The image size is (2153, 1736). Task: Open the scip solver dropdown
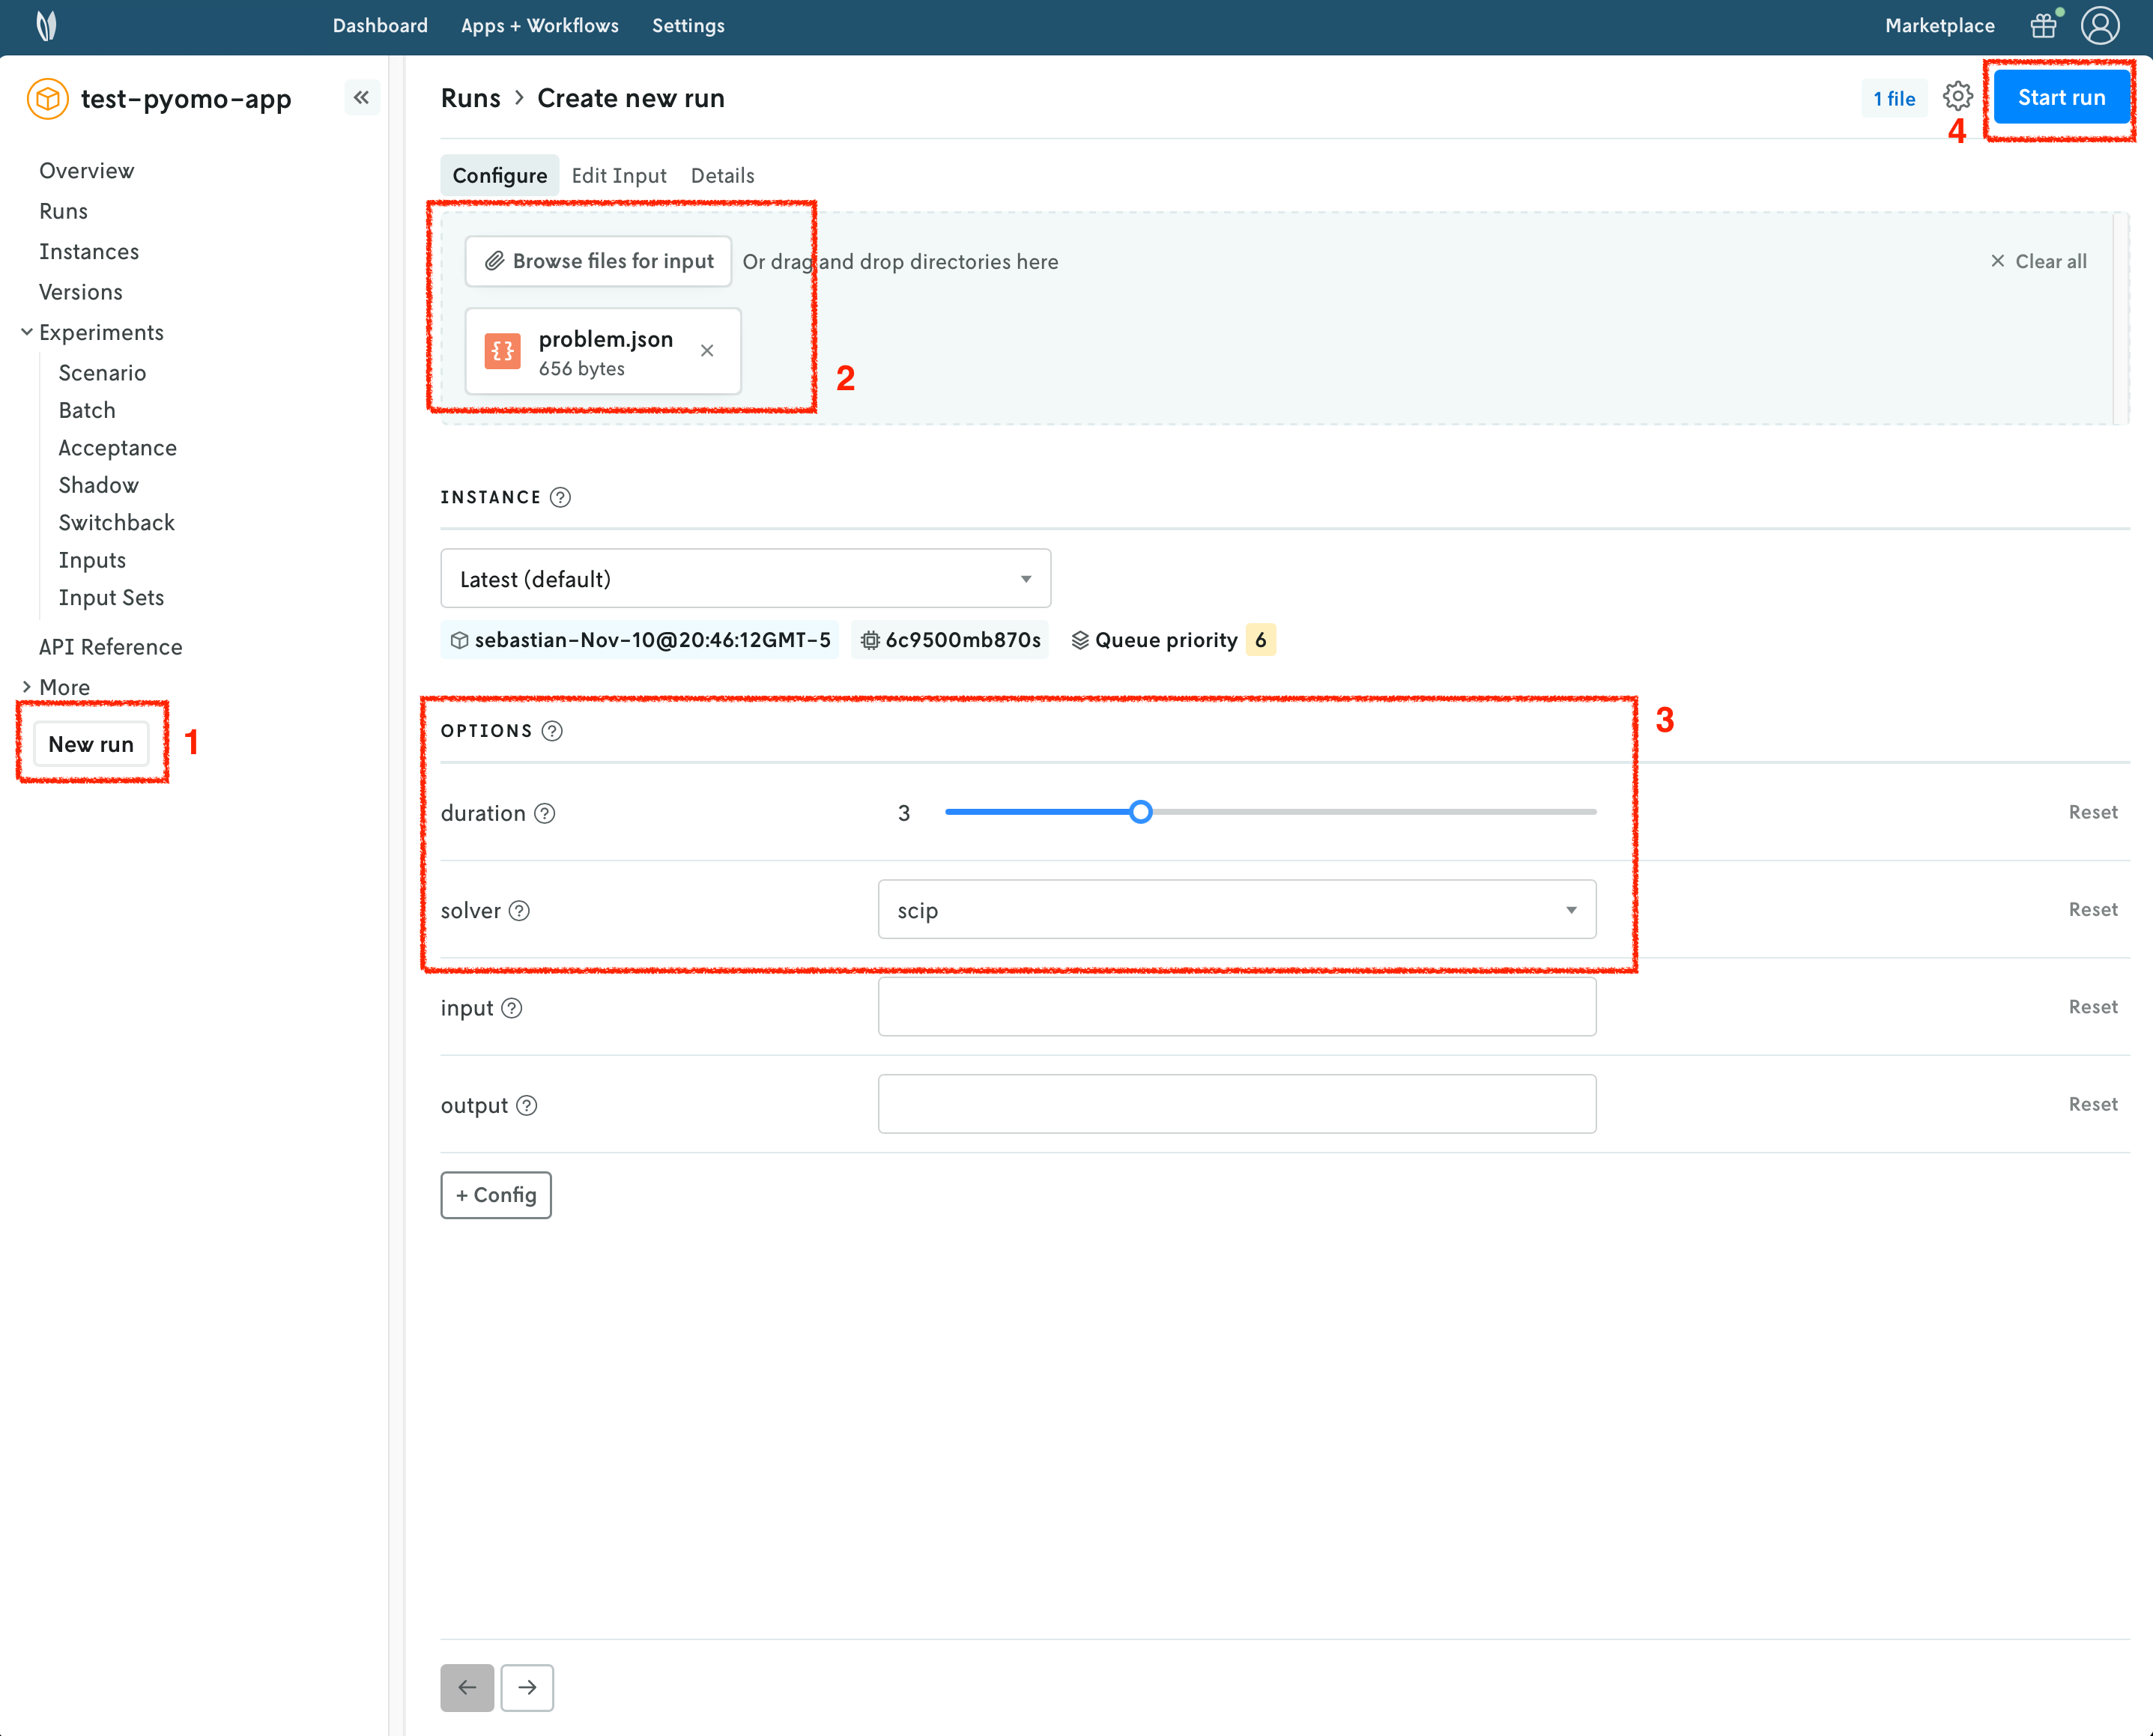(x=1236, y=910)
